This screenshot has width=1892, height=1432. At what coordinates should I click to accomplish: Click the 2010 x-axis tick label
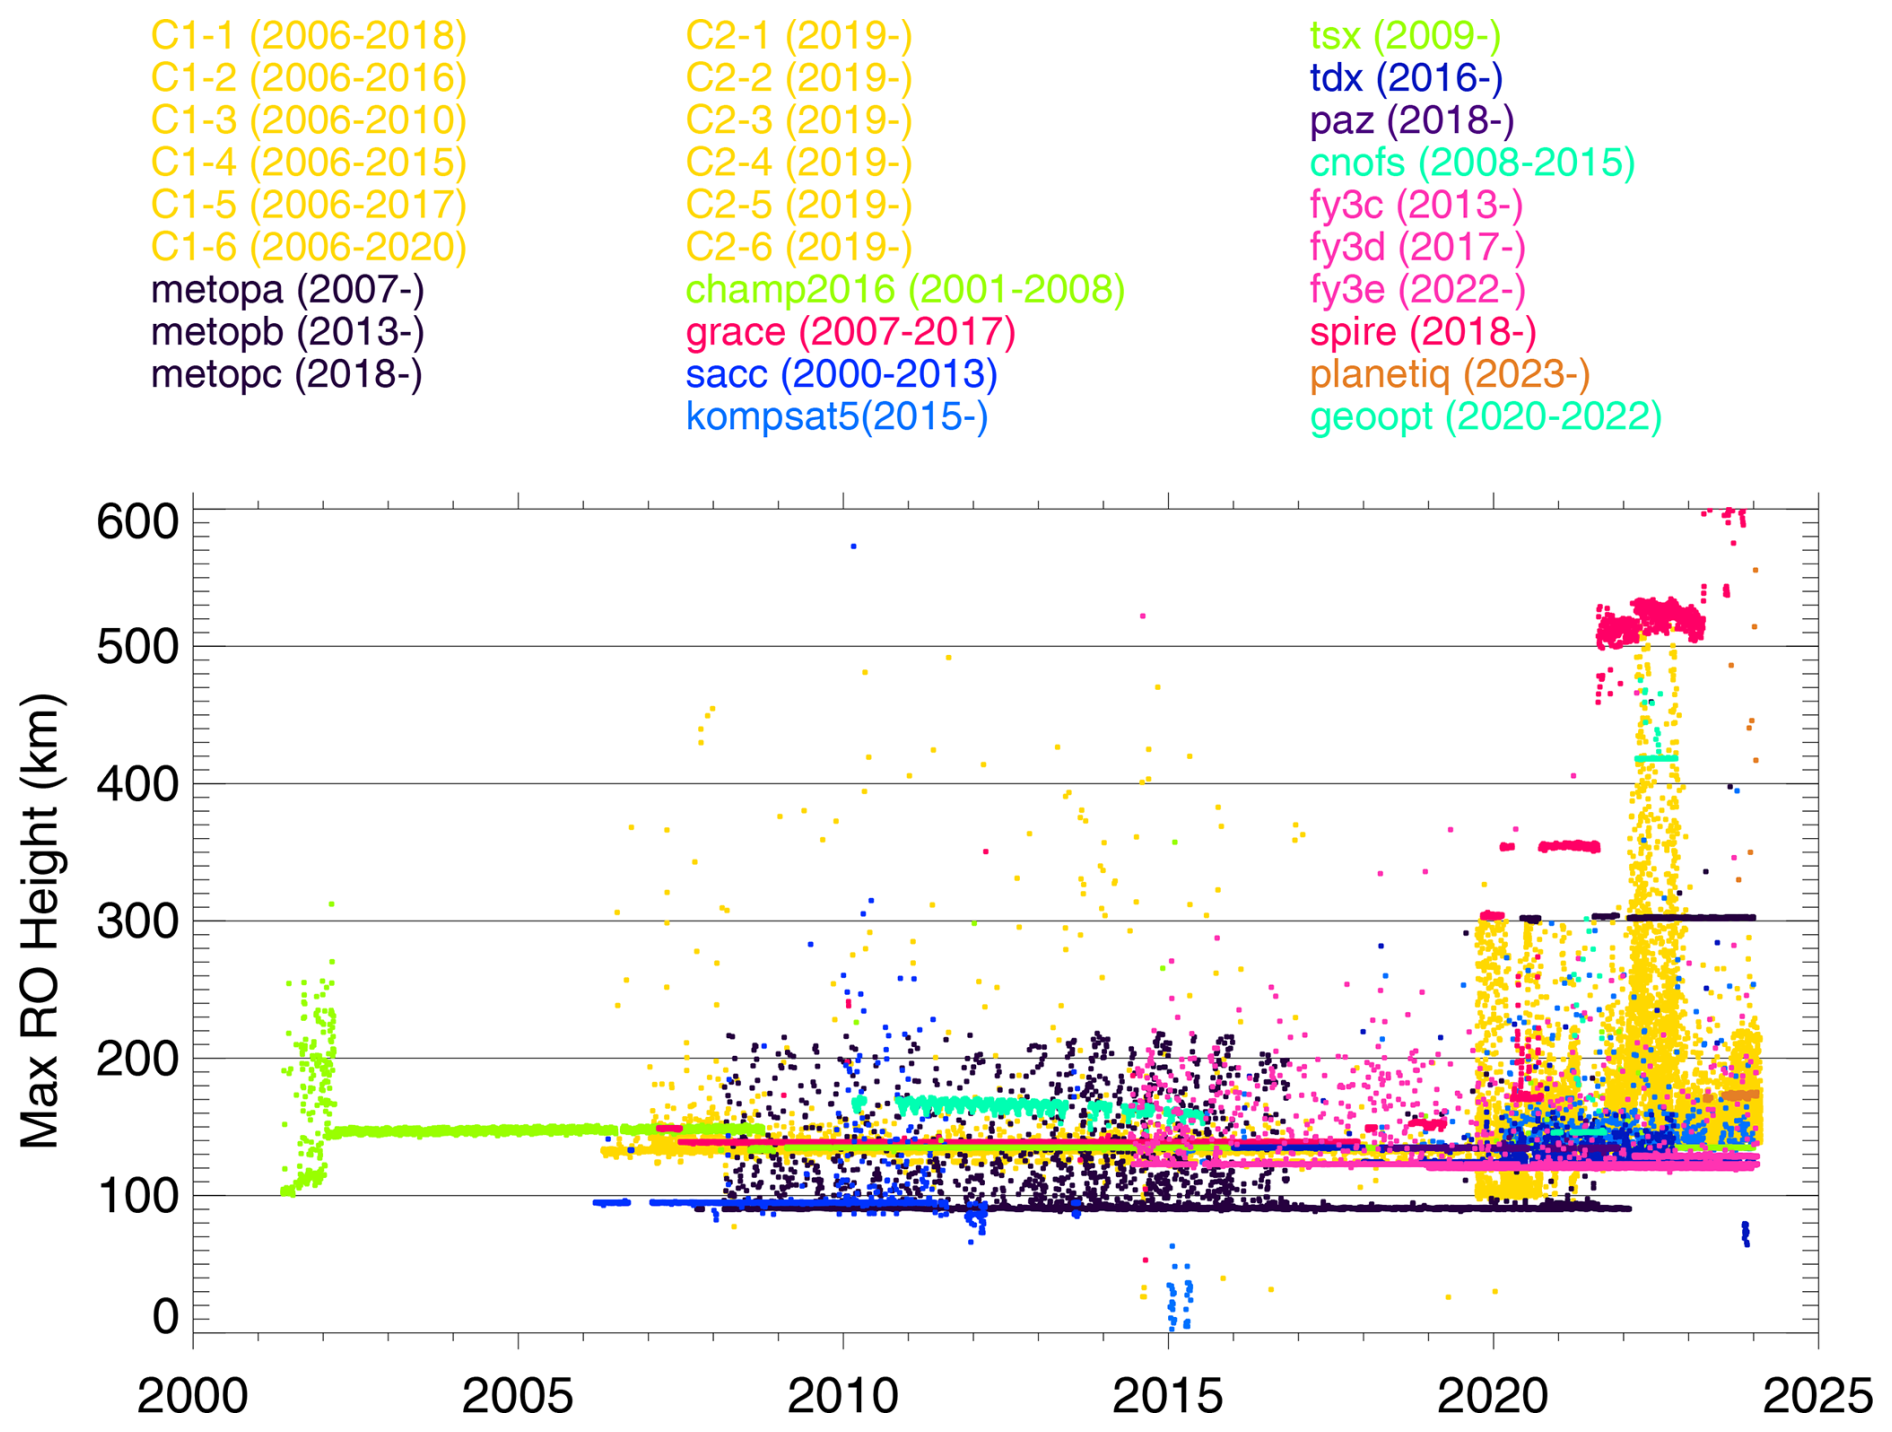click(x=842, y=1396)
